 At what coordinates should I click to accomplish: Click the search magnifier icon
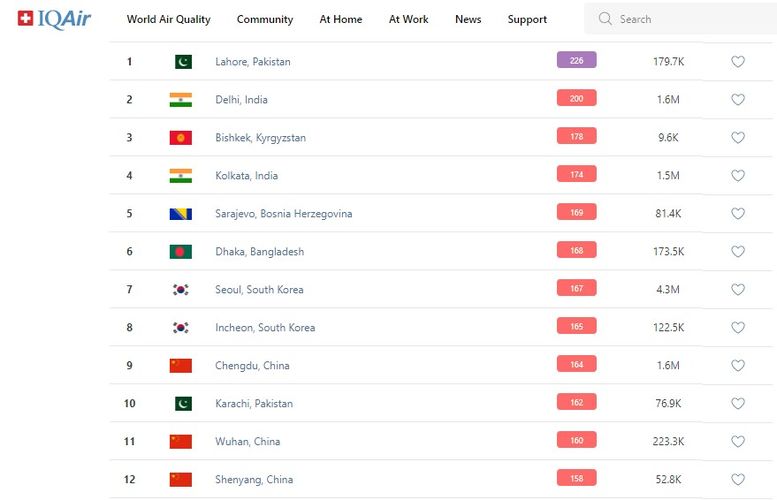pos(605,19)
